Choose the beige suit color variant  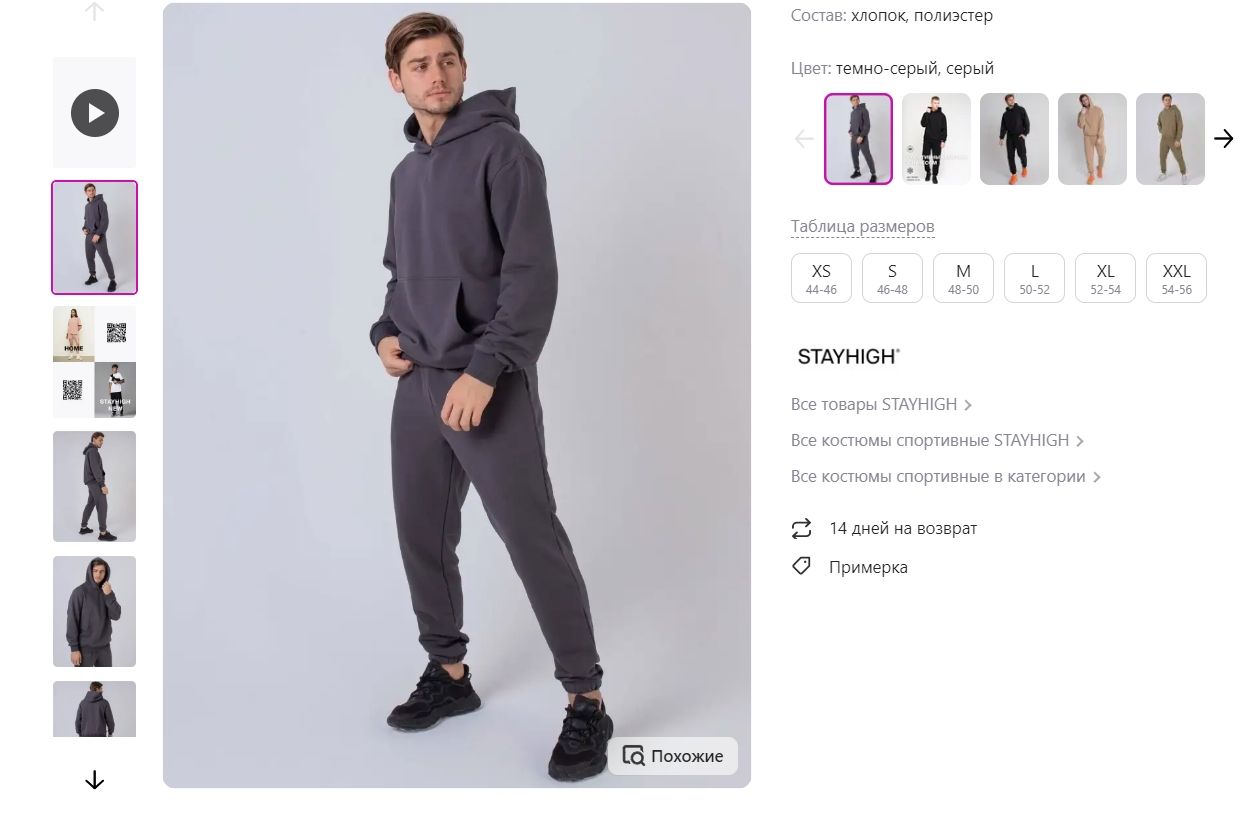tap(1092, 139)
